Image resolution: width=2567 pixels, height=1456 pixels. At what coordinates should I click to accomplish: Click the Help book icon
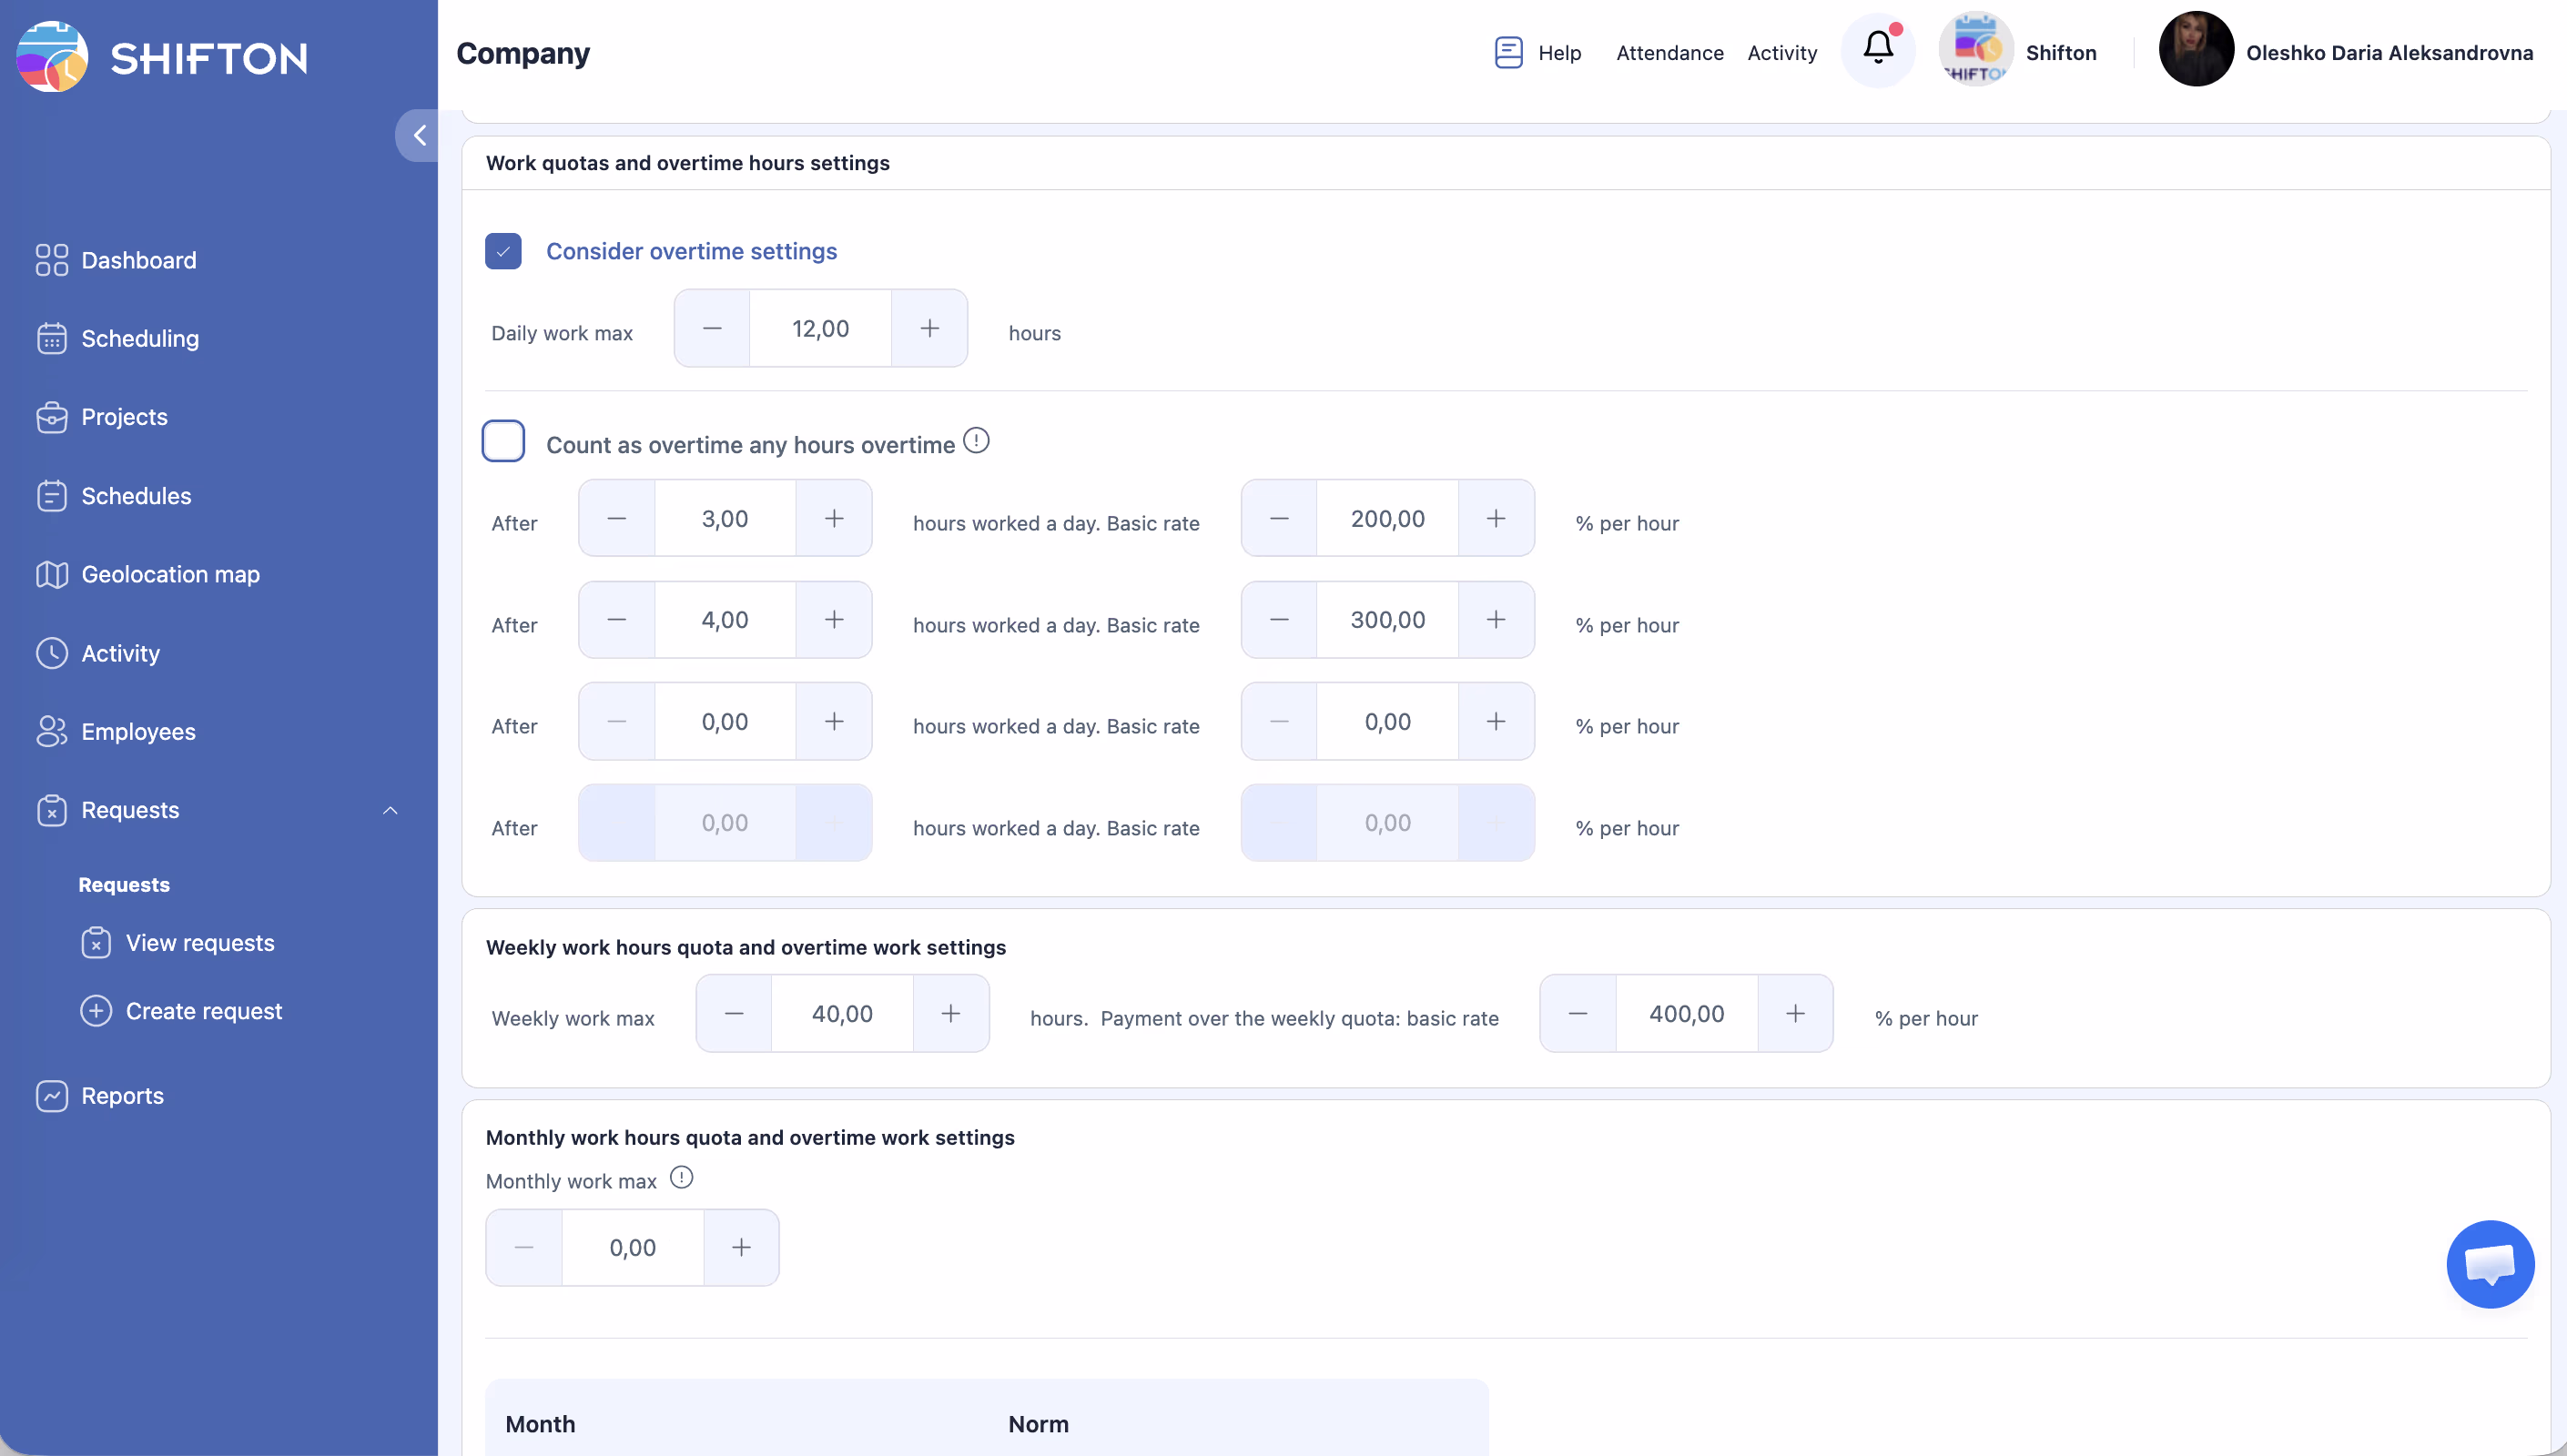pos(1508,52)
